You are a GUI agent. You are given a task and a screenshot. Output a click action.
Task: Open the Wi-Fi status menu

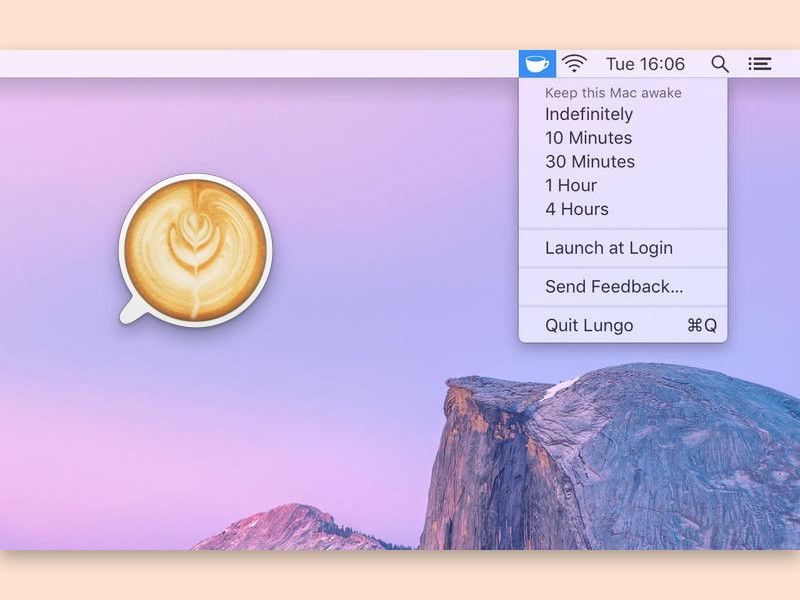(574, 64)
